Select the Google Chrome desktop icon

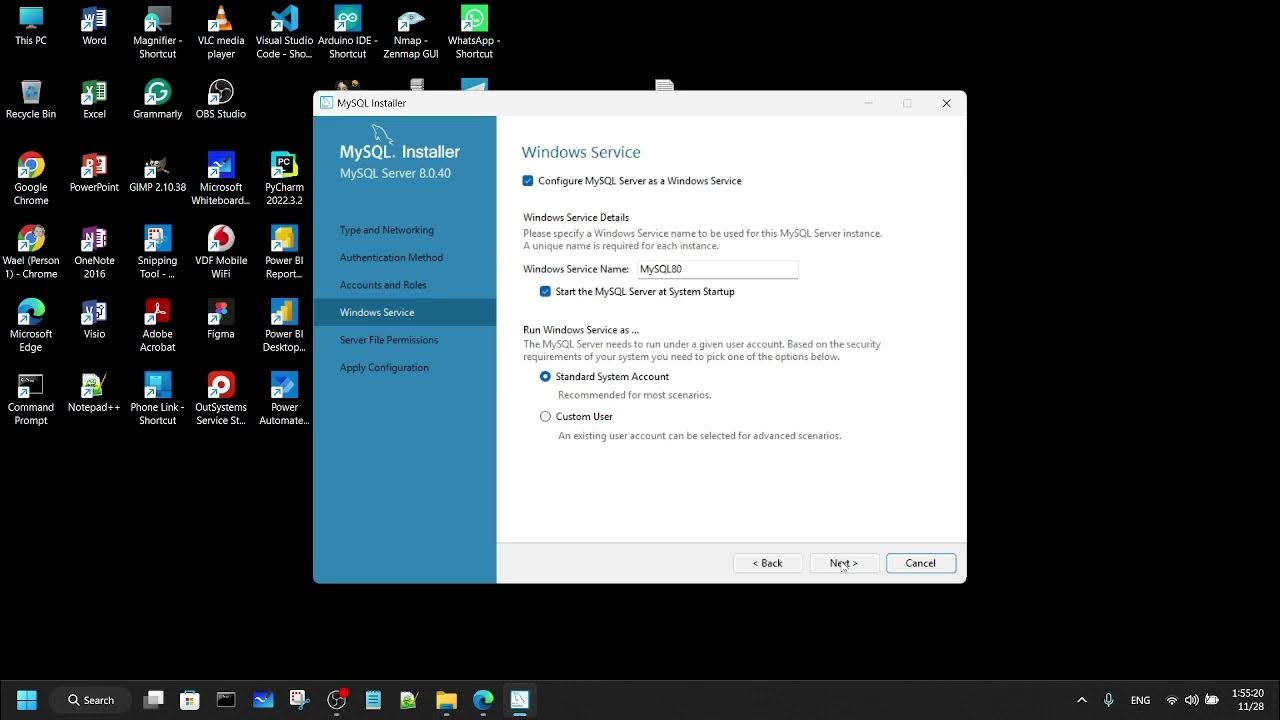click(31, 179)
